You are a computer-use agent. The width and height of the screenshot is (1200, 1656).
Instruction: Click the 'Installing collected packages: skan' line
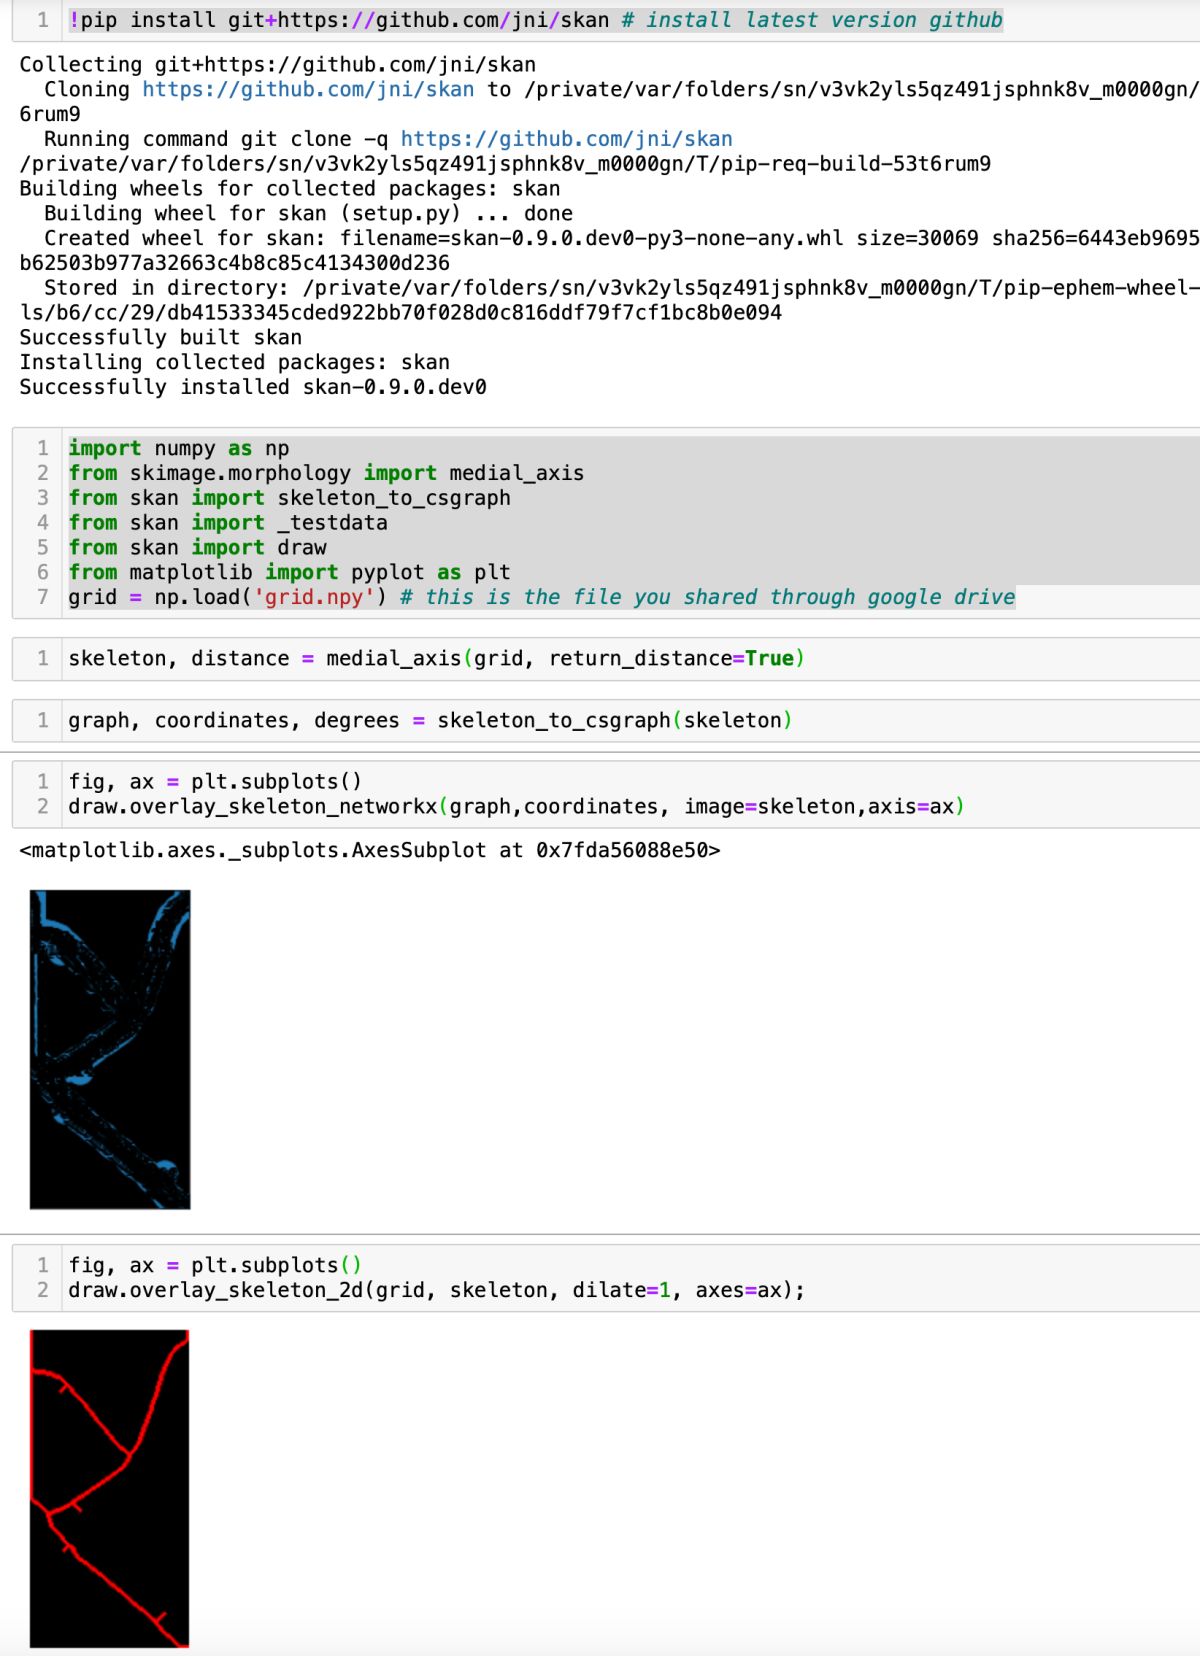pyautogui.click(x=235, y=362)
